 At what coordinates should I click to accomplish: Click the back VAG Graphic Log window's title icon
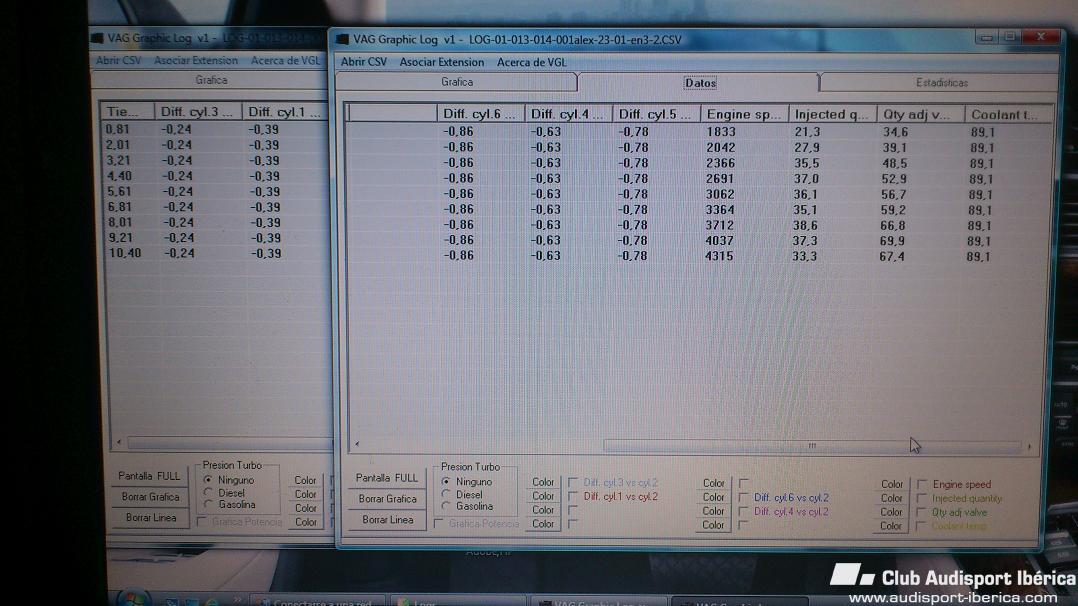(x=98, y=38)
